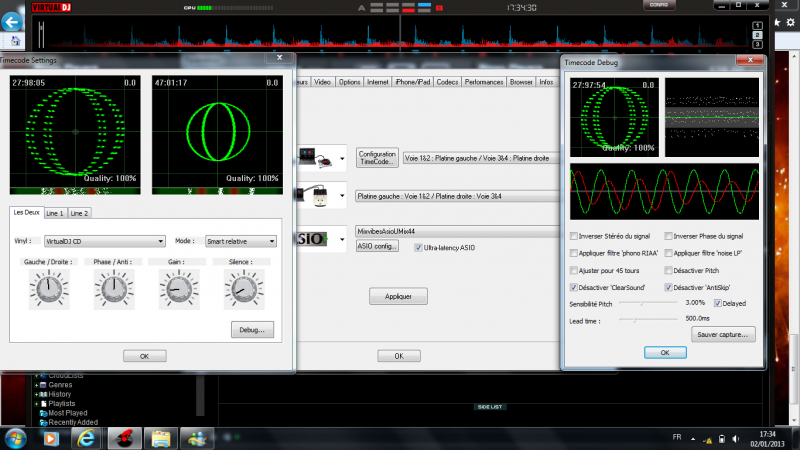Switch to the Line 1 tab

click(55, 213)
